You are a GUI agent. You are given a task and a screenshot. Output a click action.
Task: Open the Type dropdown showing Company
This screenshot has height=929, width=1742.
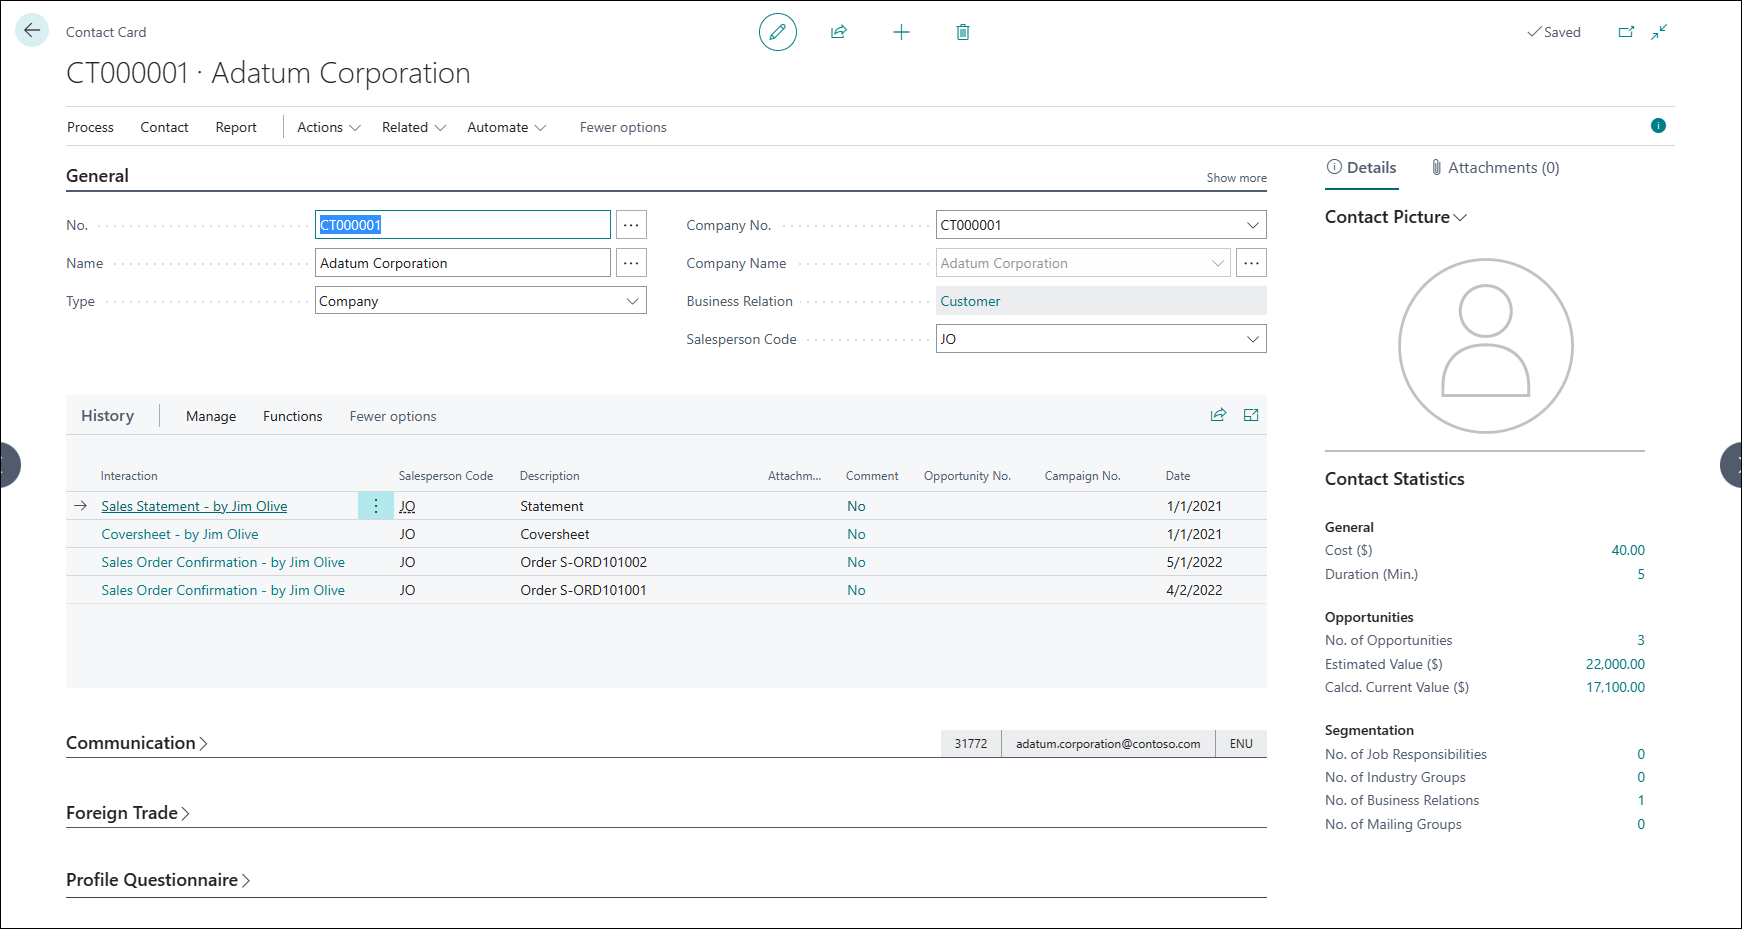click(632, 301)
